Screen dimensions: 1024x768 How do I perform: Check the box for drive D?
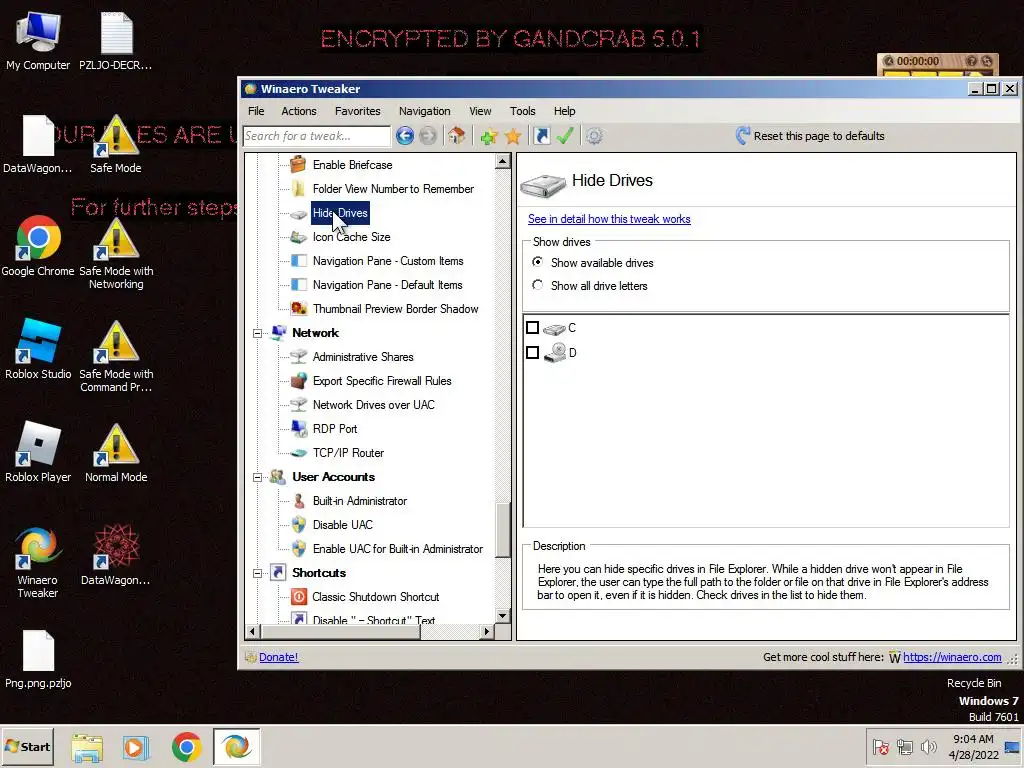point(532,353)
